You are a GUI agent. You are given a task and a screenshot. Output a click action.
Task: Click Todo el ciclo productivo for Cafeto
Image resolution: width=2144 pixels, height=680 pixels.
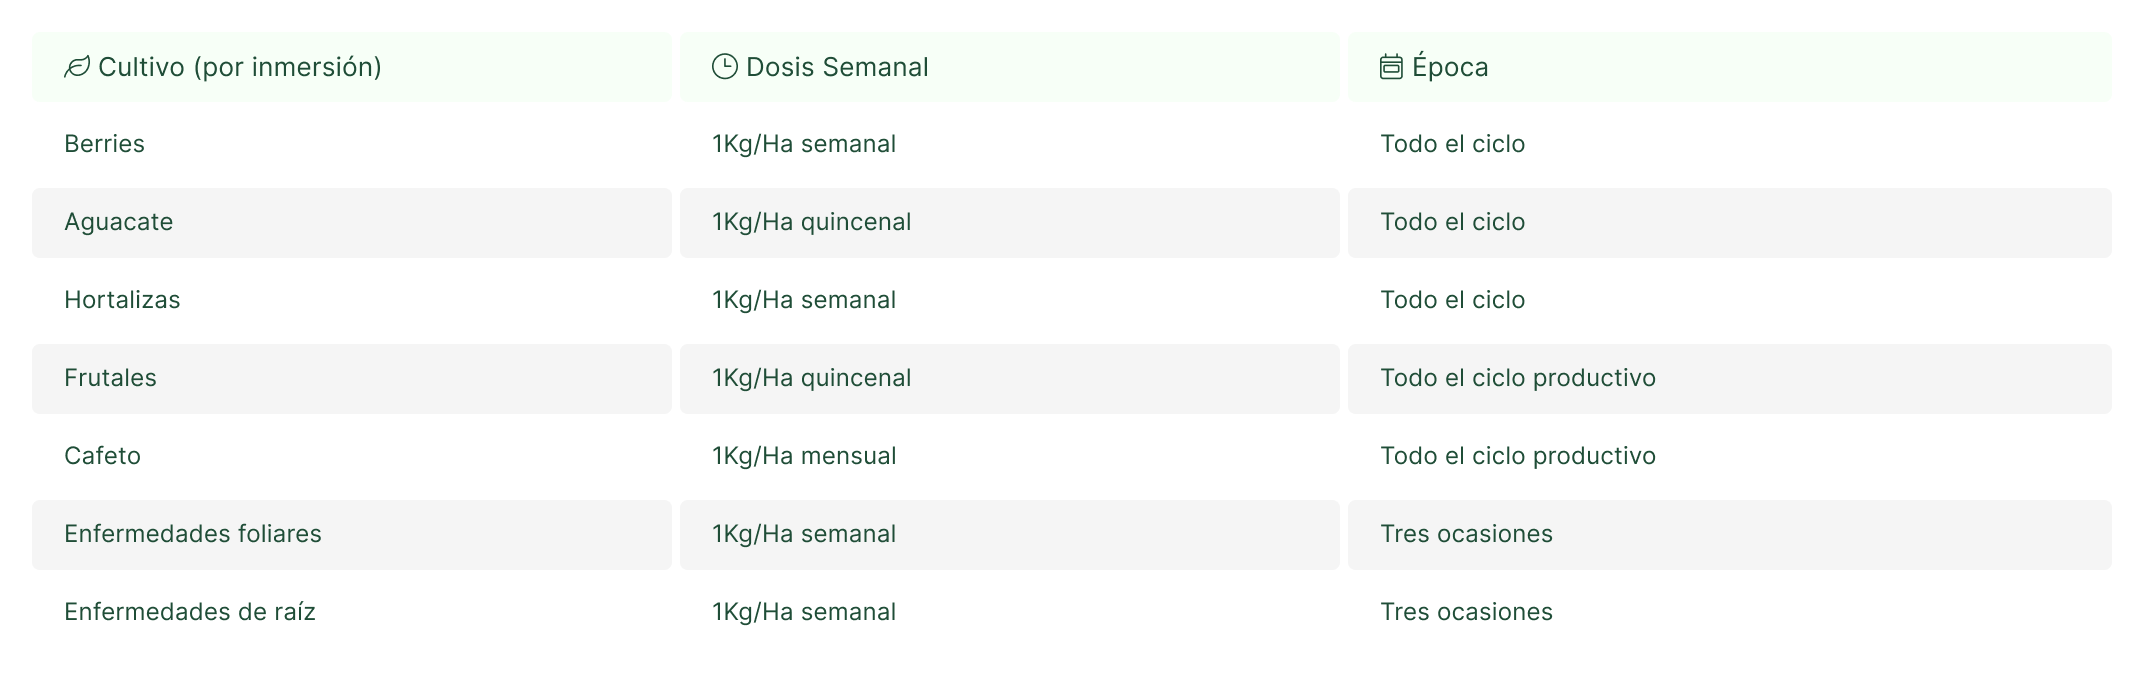(x=1518, y=456)
